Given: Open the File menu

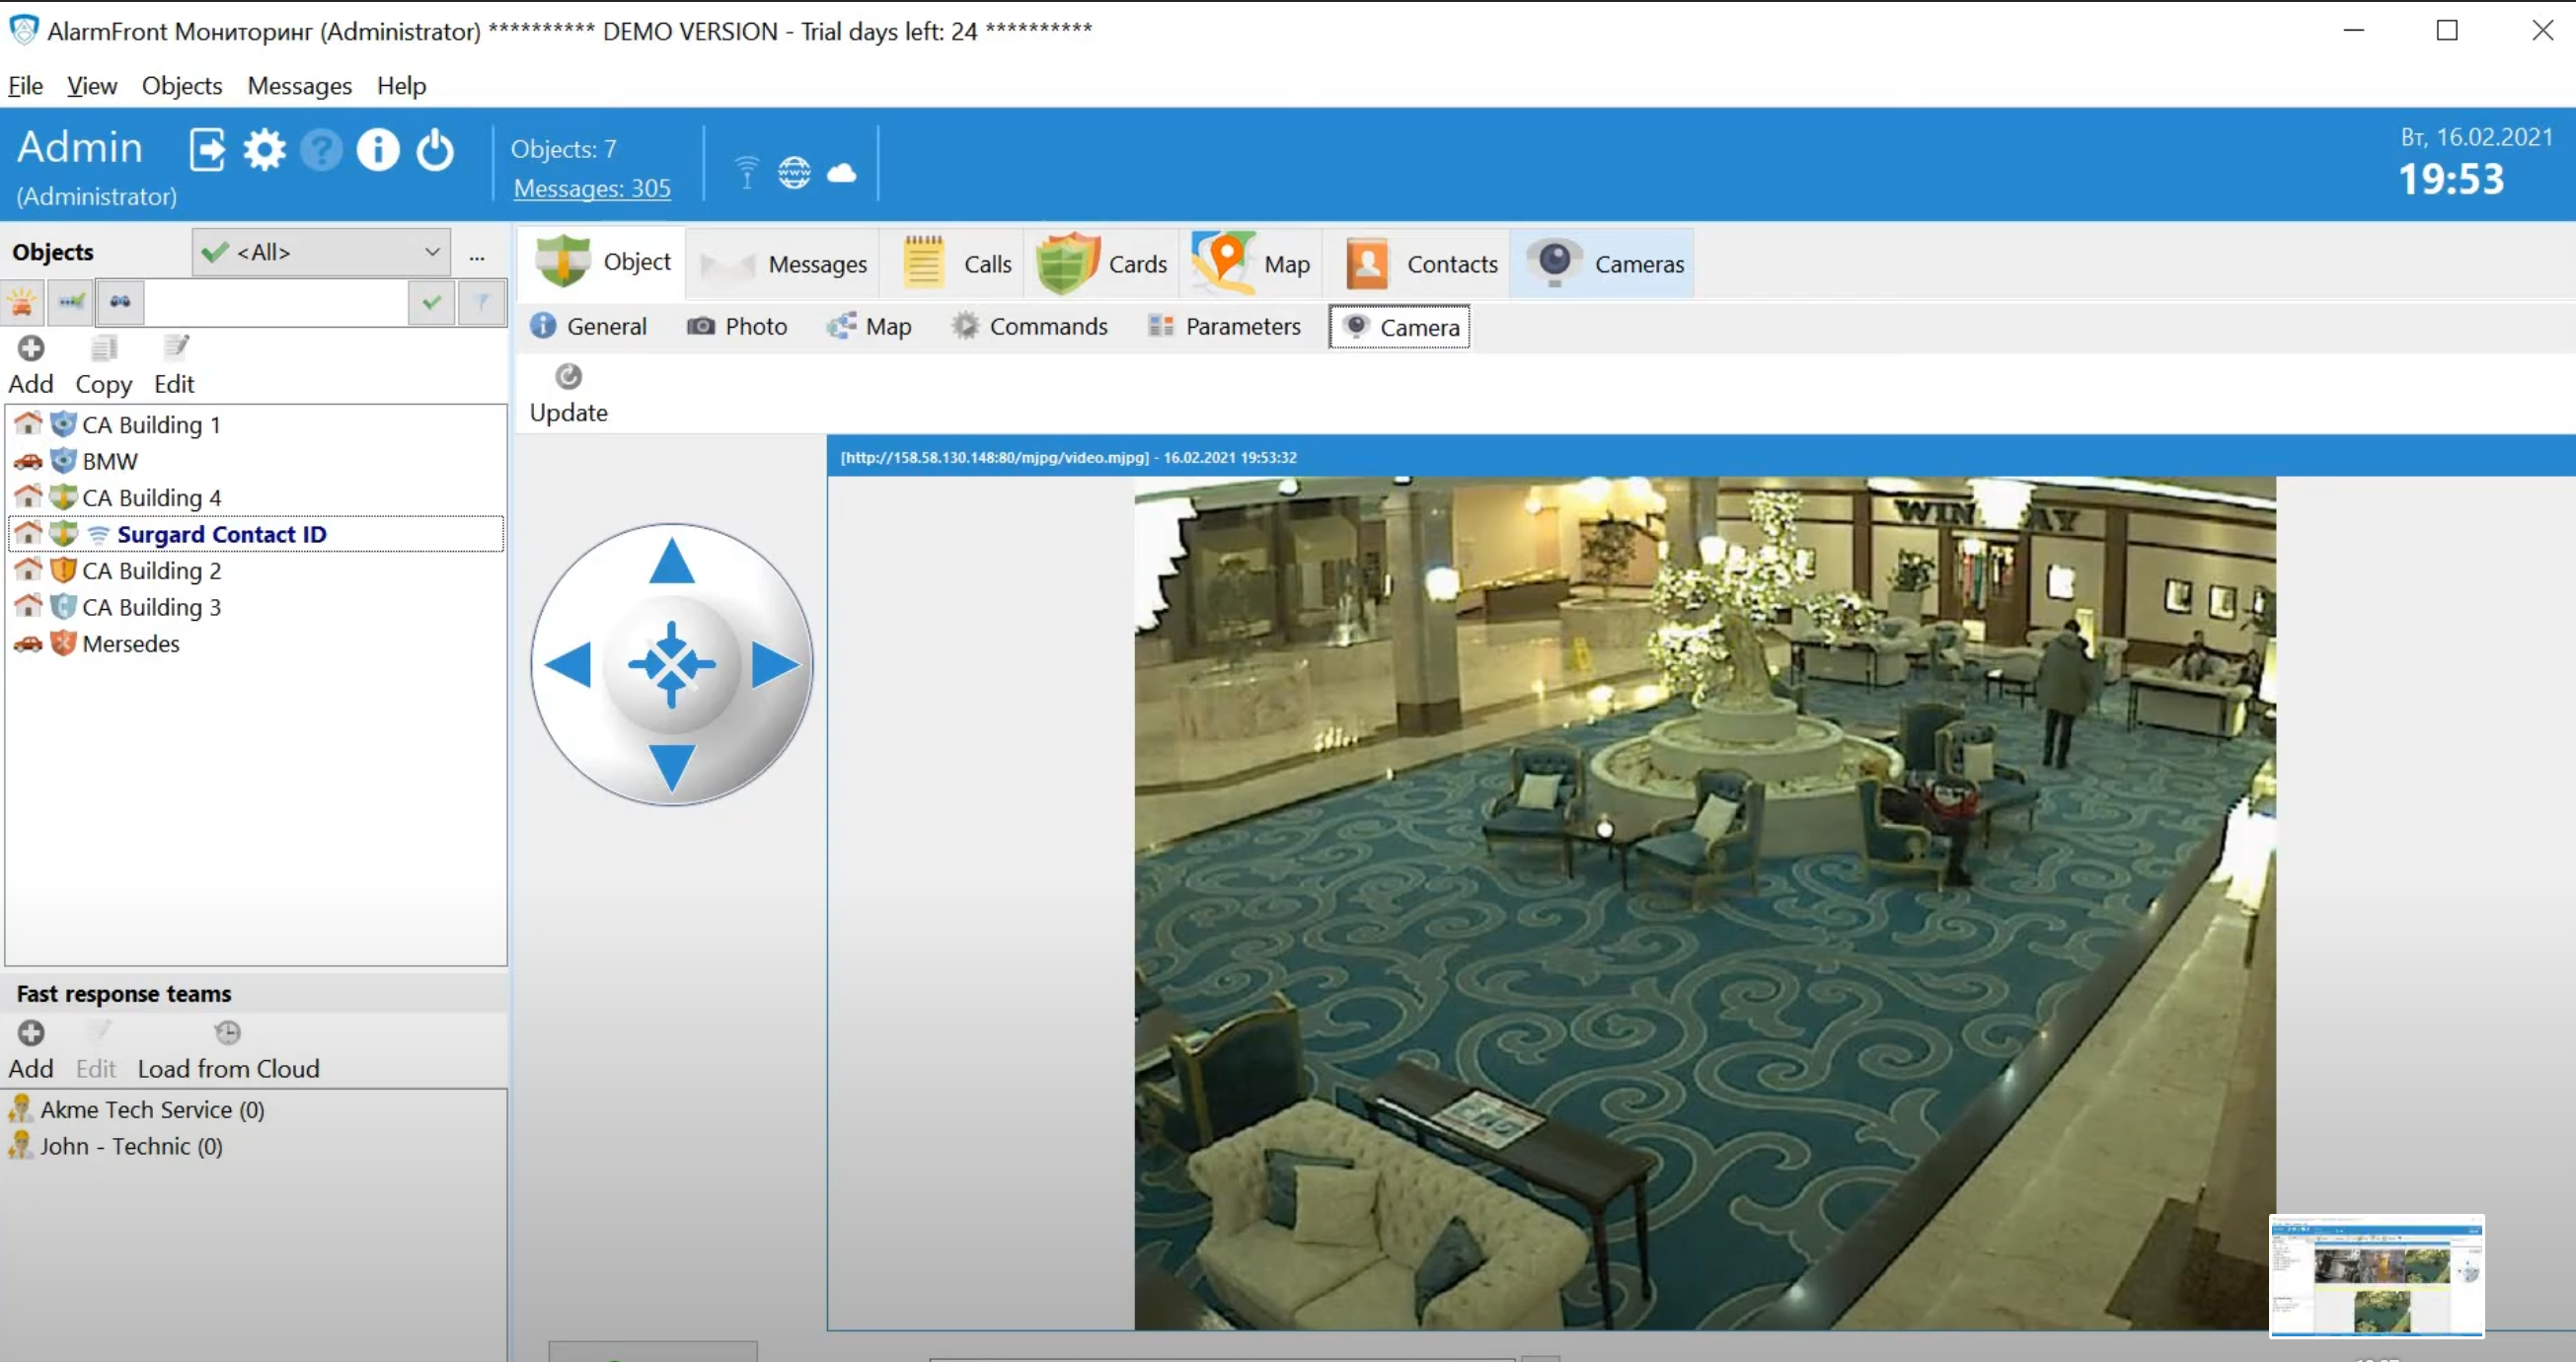Looking at the screenshot, I should (x=25, y=86).
